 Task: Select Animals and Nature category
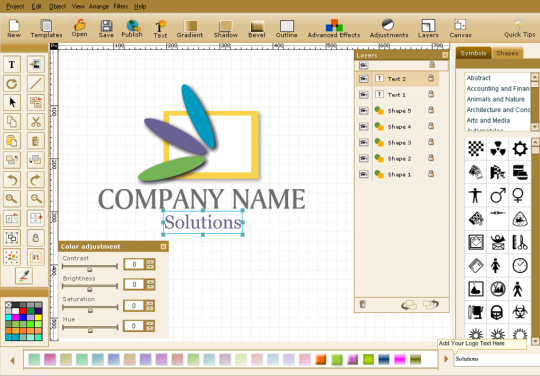(495, 99)
